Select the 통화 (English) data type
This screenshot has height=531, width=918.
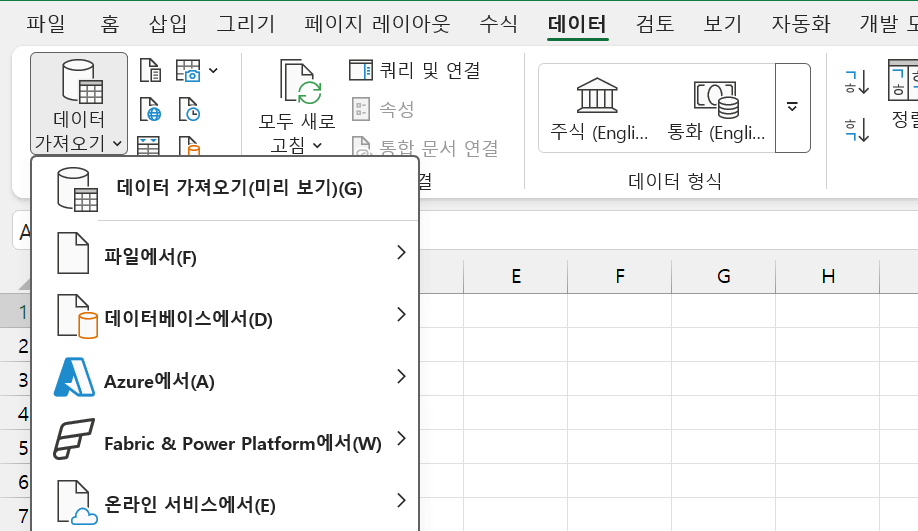(716, 109)
